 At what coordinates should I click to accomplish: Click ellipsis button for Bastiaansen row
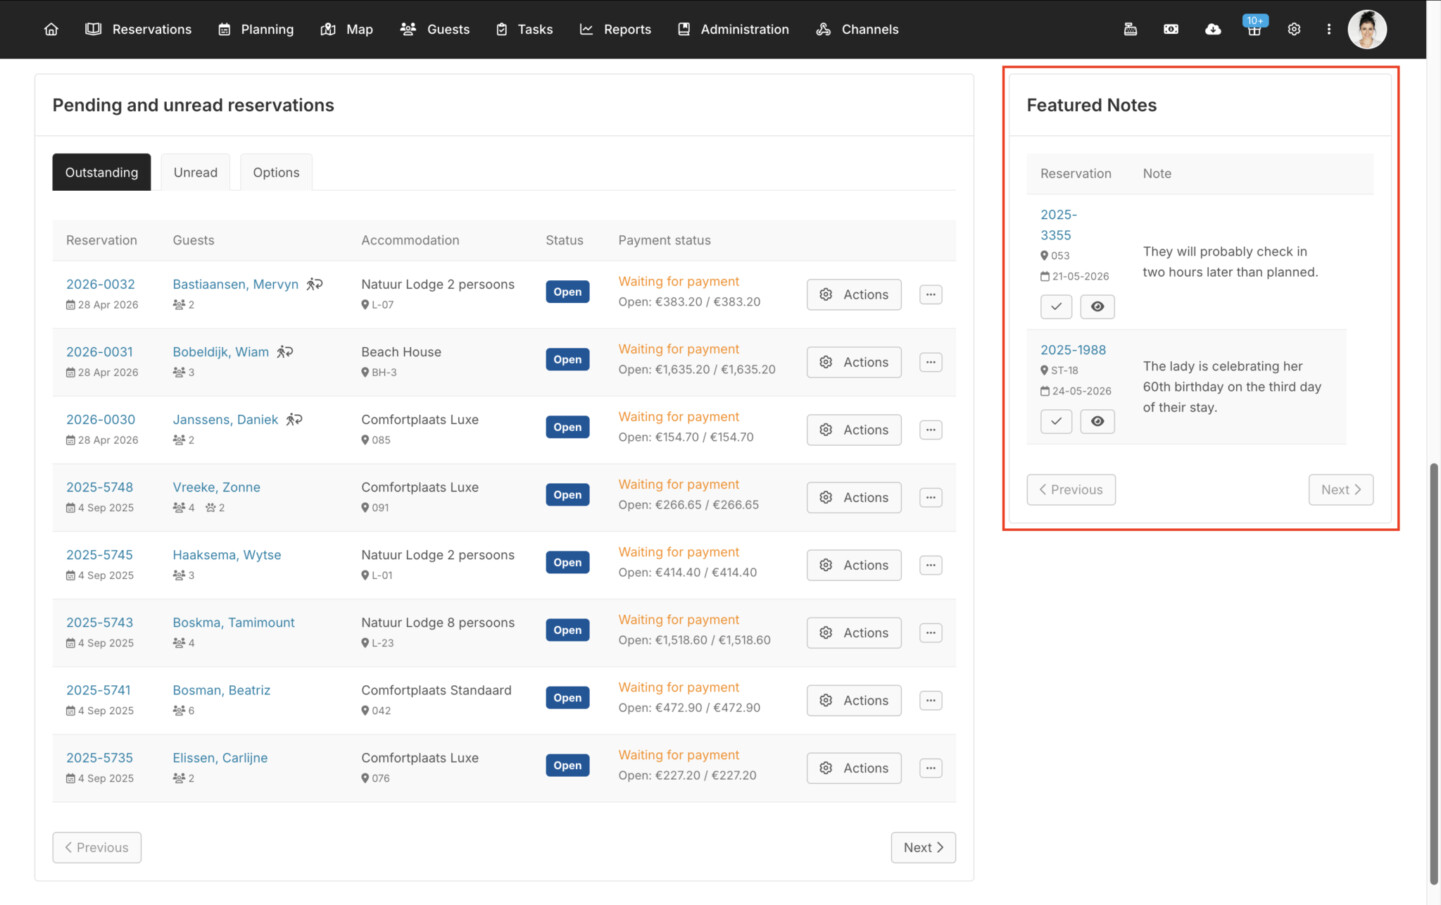pyautogui.click(x=931, y=294)
